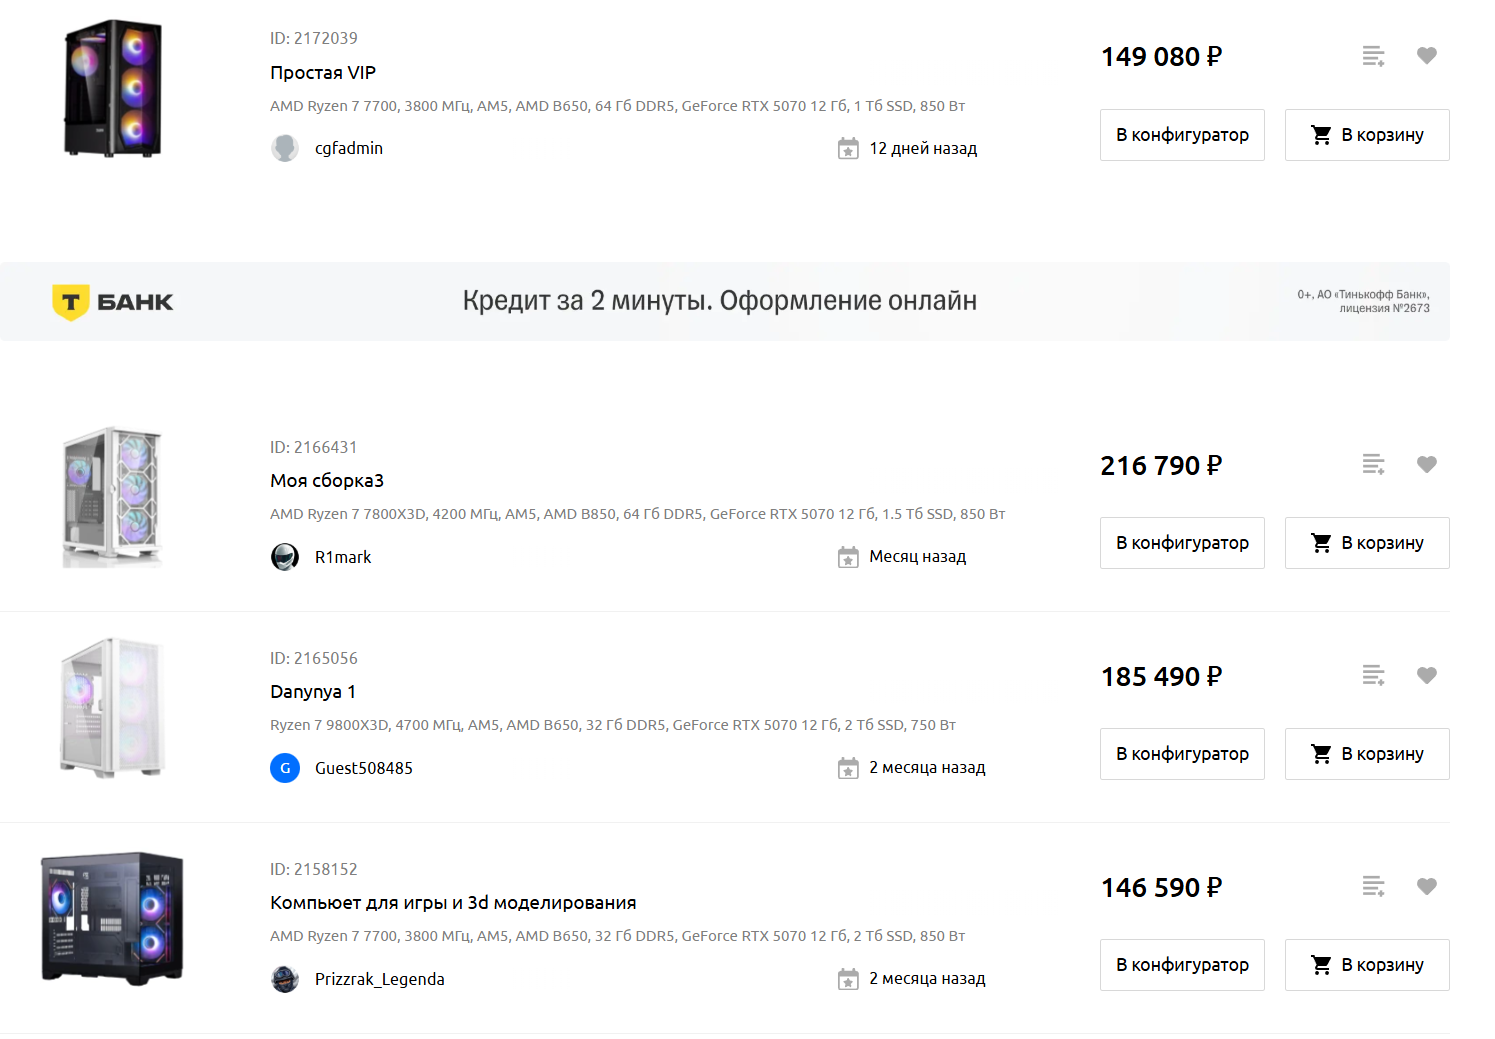The height and width of the screenshot is (1039, 1495).
Task: Click Guest508485 avatar icon
Action: point(285,768)
